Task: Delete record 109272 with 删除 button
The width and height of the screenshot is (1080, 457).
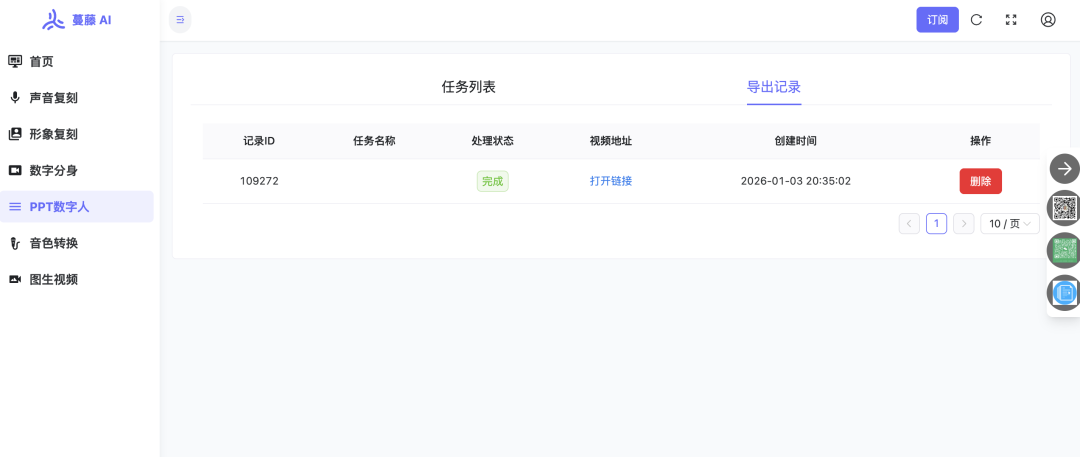Action: 980,181
